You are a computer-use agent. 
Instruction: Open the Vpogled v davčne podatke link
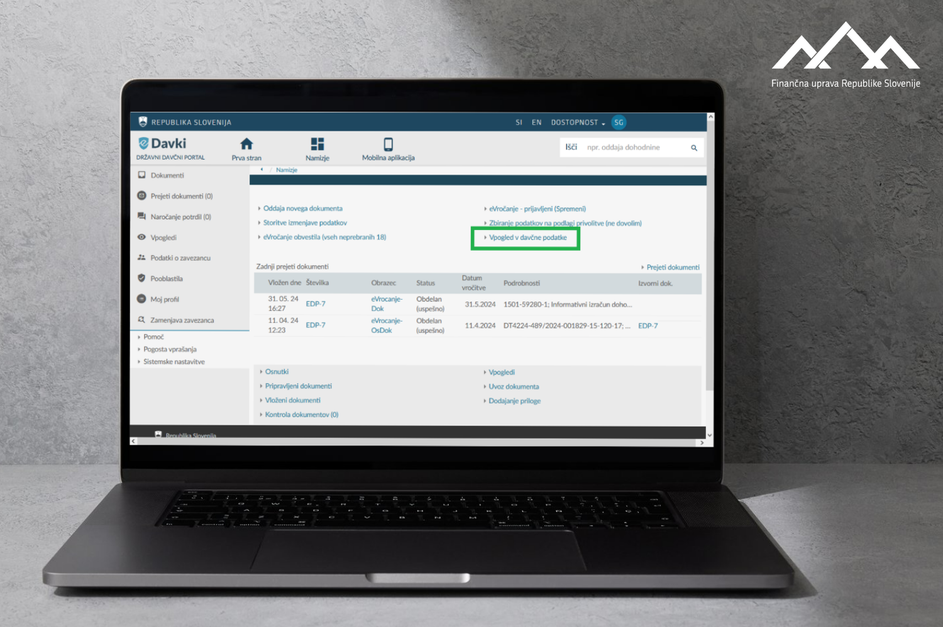pos(527,238)
